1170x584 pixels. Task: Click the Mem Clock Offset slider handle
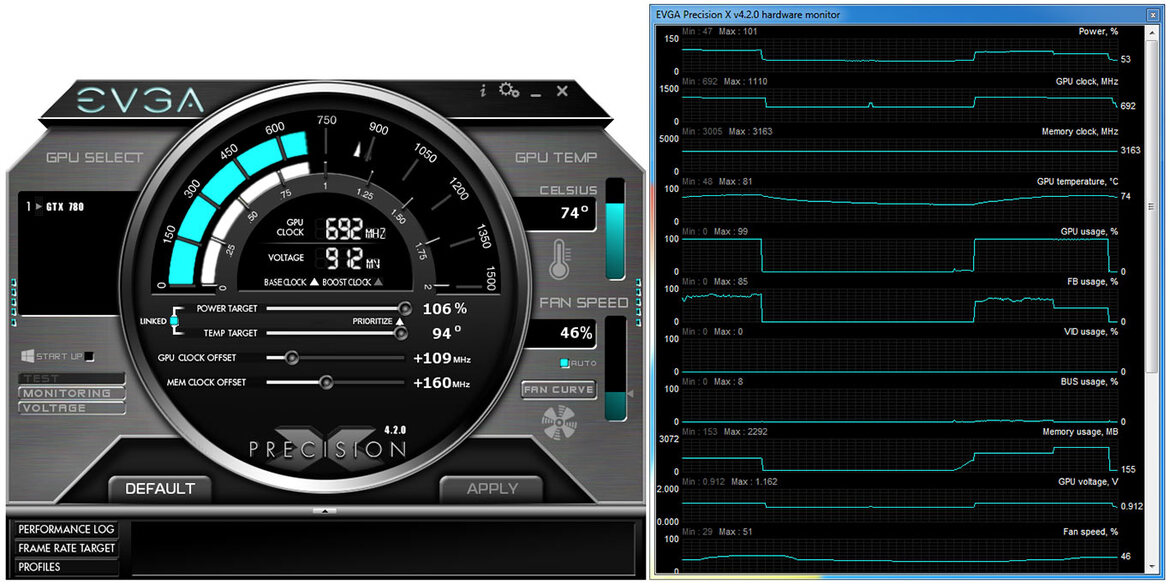click(x=325, y=383)
